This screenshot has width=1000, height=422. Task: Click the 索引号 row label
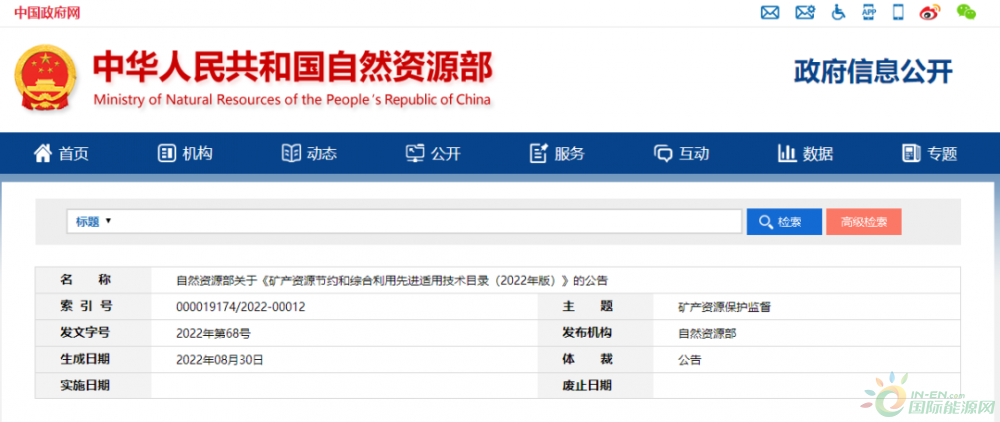tap(85, 306)
